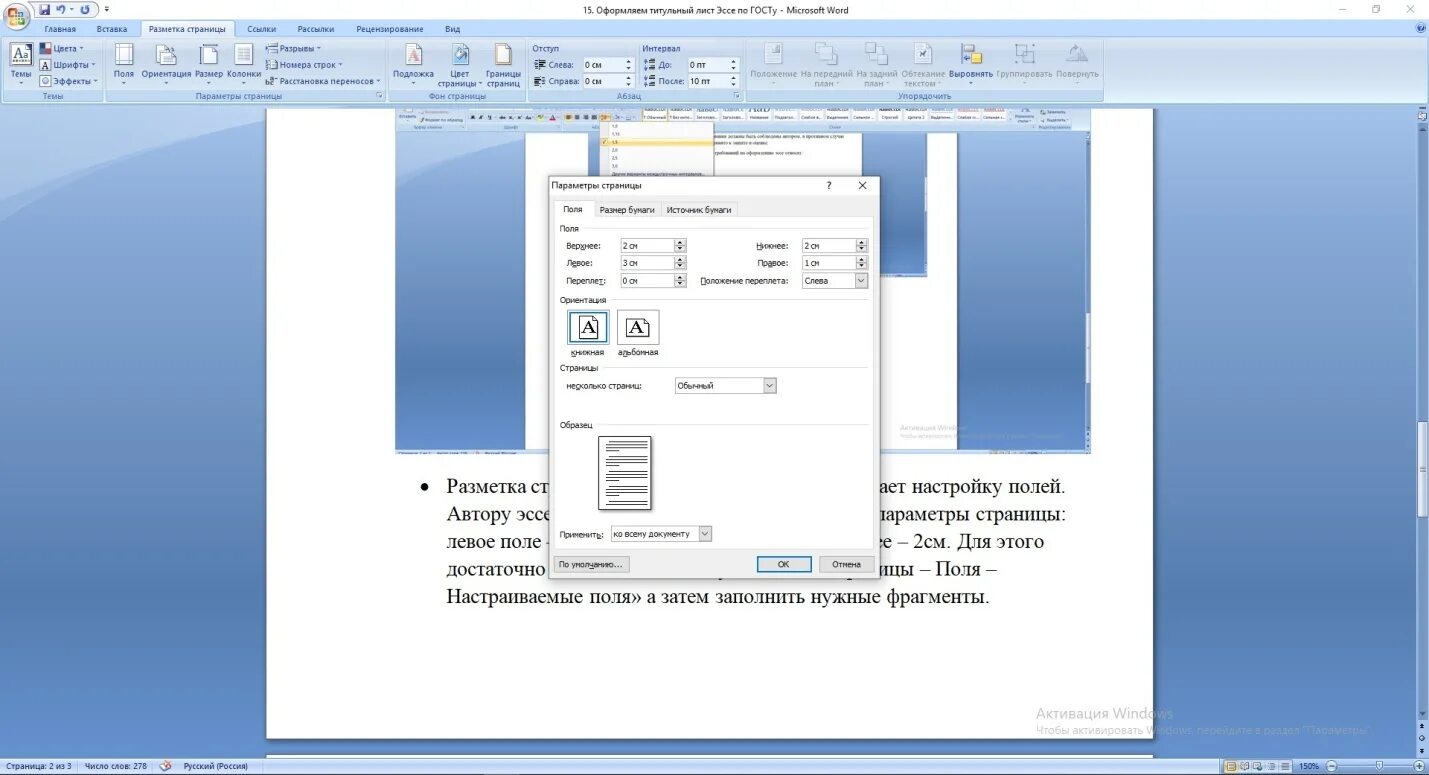1429x775 pixels.
Task: Open Обтекание текстом menu
Action: 923,64
